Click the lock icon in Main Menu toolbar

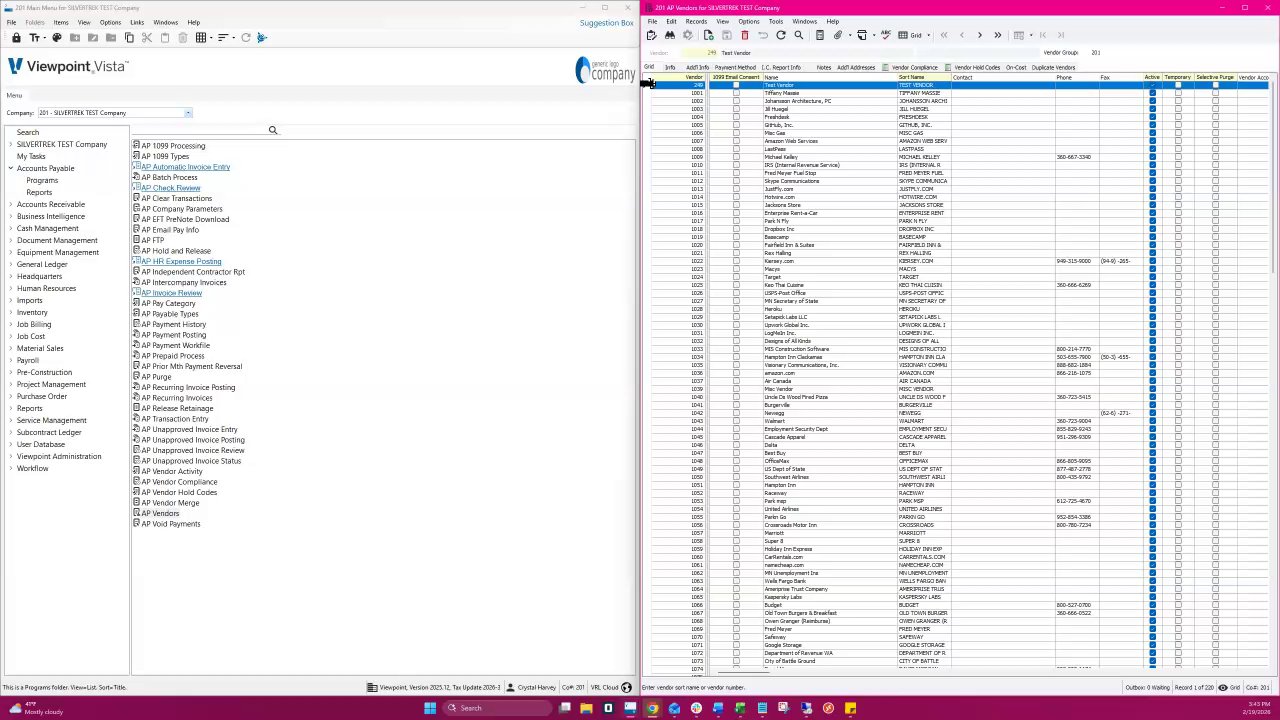tap(16, 38)
